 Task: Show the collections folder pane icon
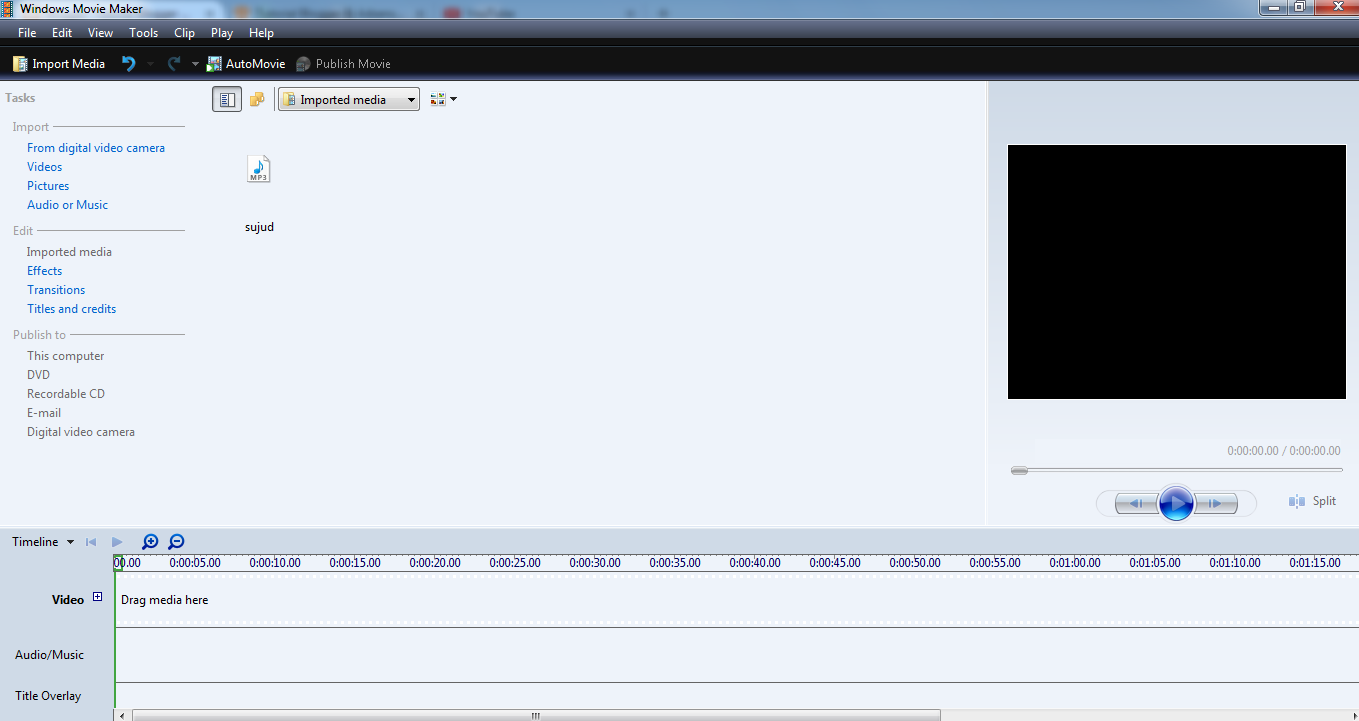point(257,100)
